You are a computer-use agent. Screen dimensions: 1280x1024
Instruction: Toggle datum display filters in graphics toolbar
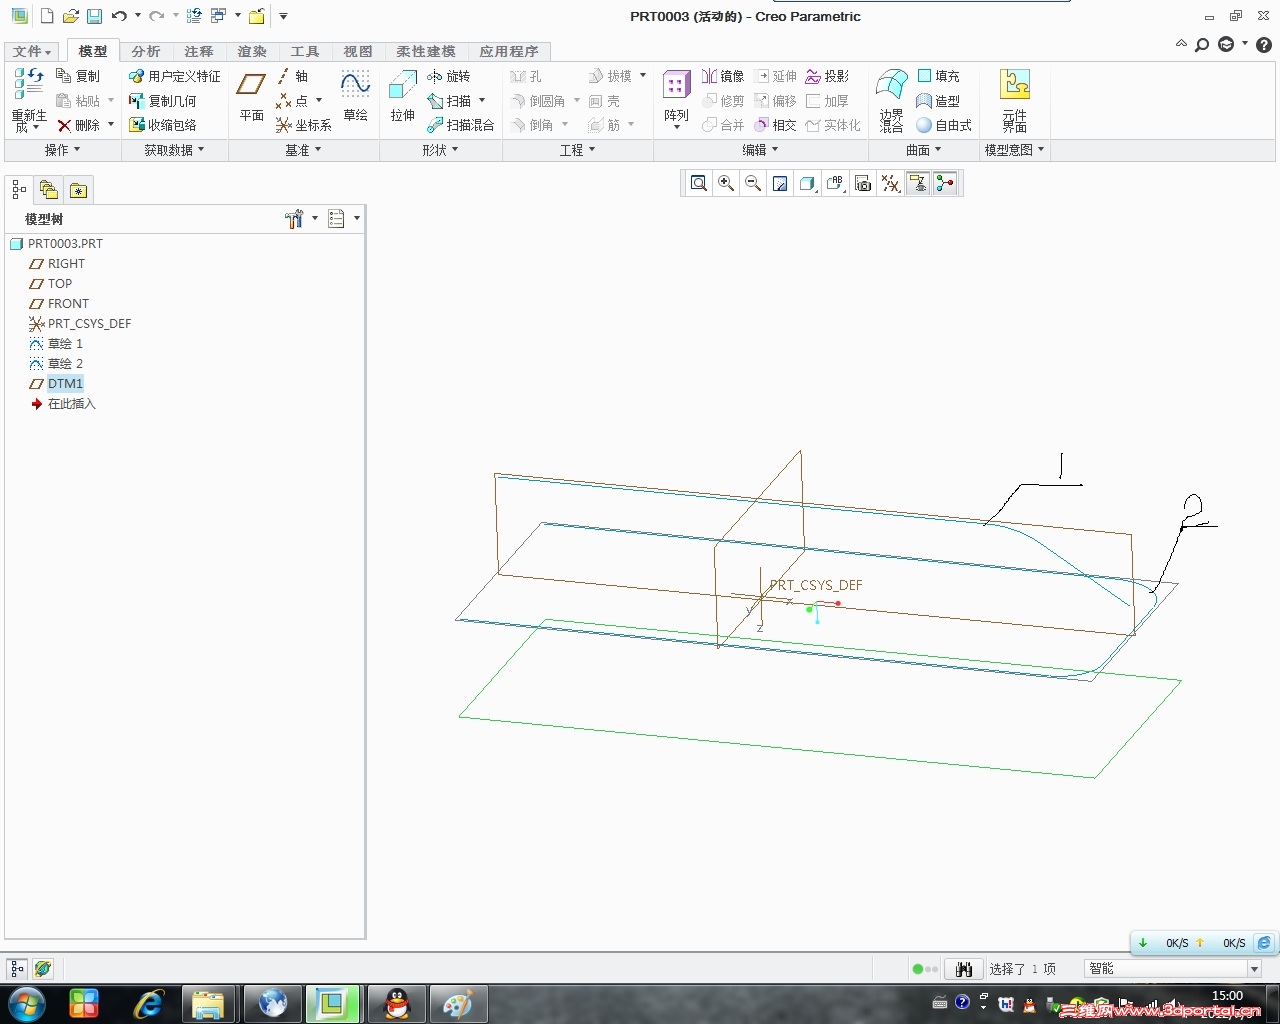click(x=890, y=183)
